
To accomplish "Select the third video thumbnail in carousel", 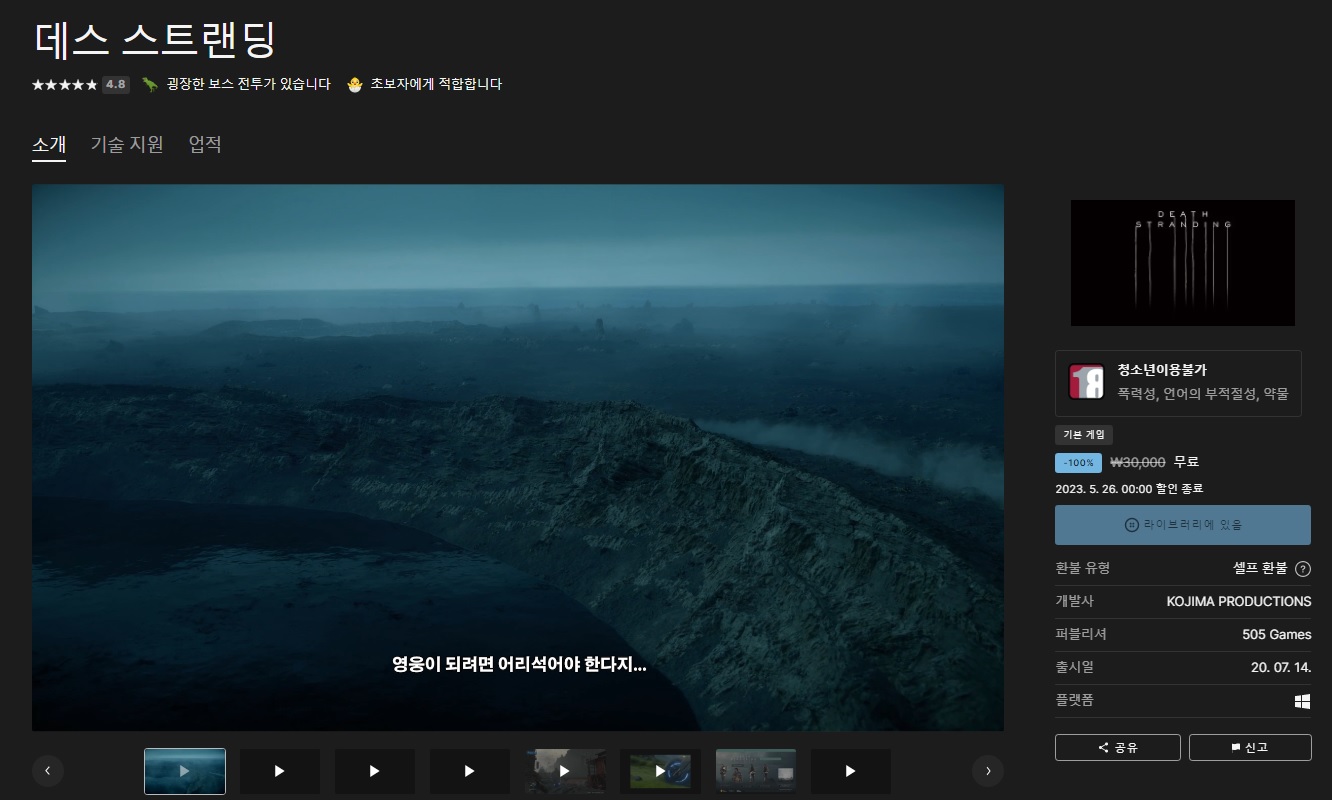I will (375, 771).
